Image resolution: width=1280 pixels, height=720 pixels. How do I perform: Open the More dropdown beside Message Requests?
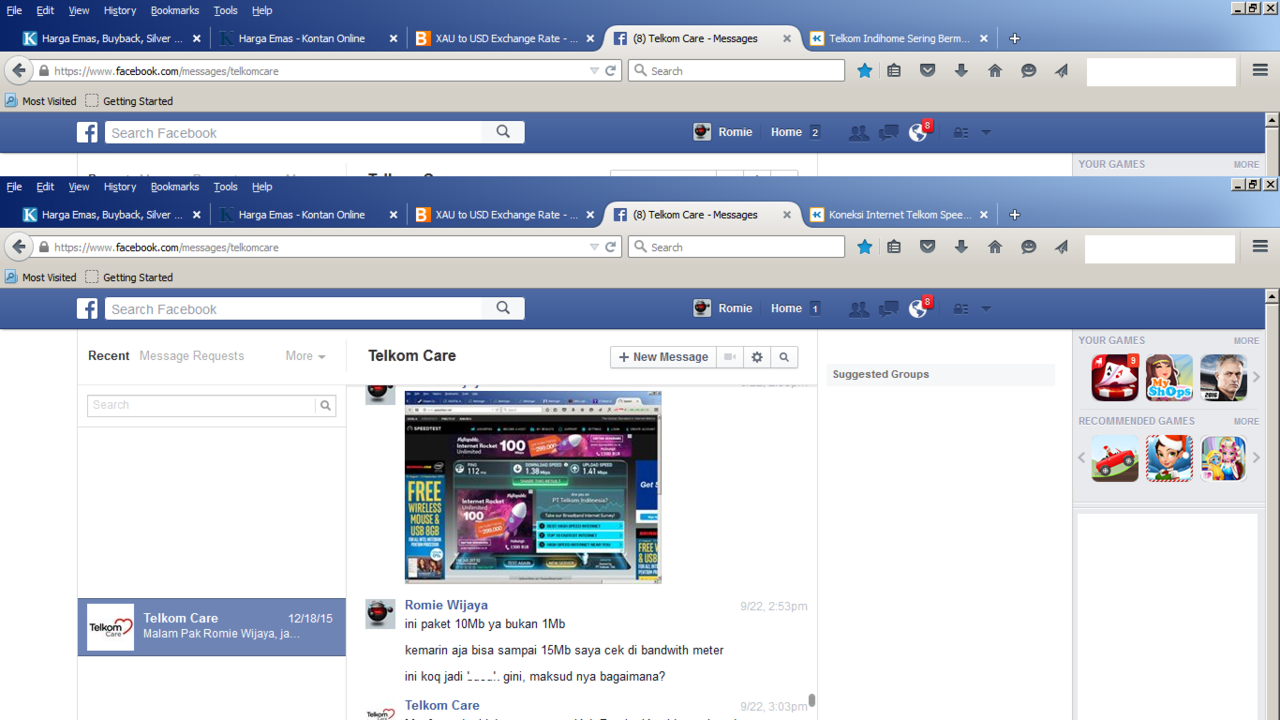(305, 356)
